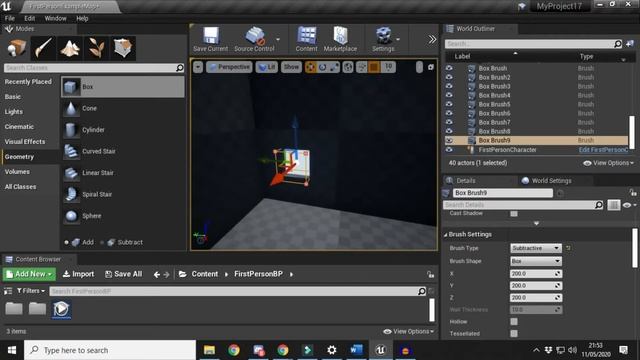Click the Add New button

(29, 274)
